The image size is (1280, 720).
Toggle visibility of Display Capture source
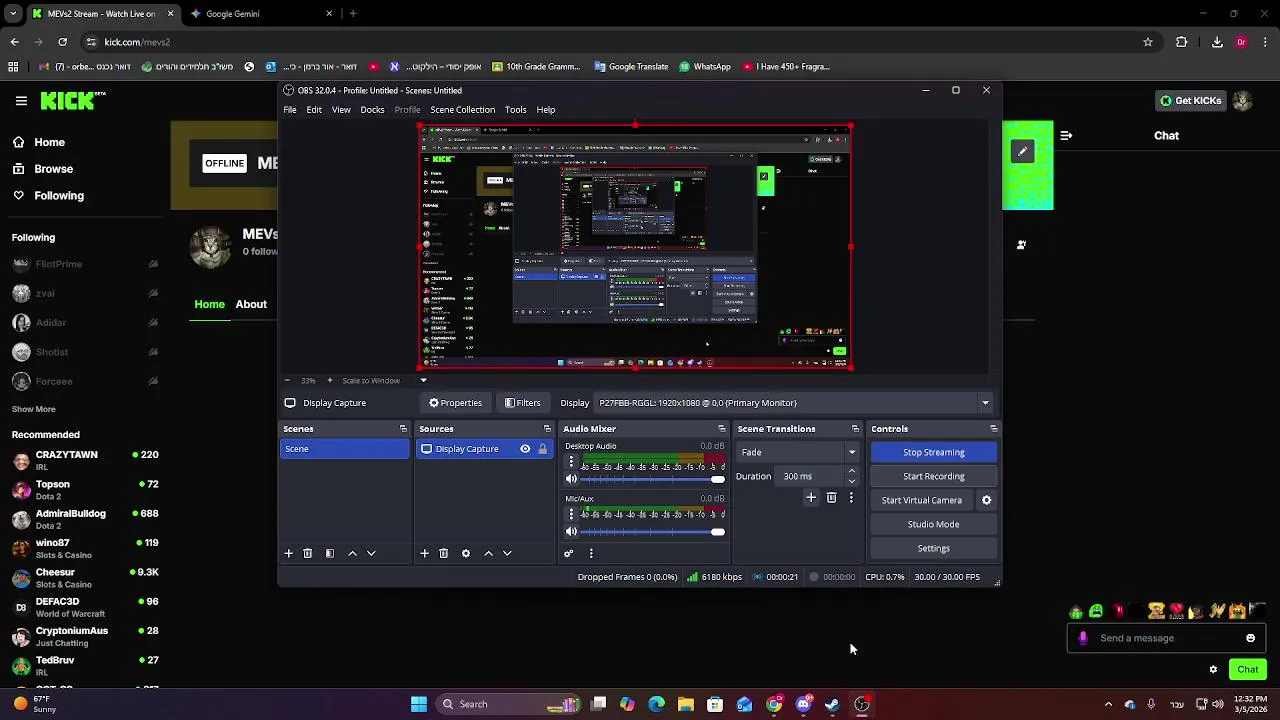(525, 449)
